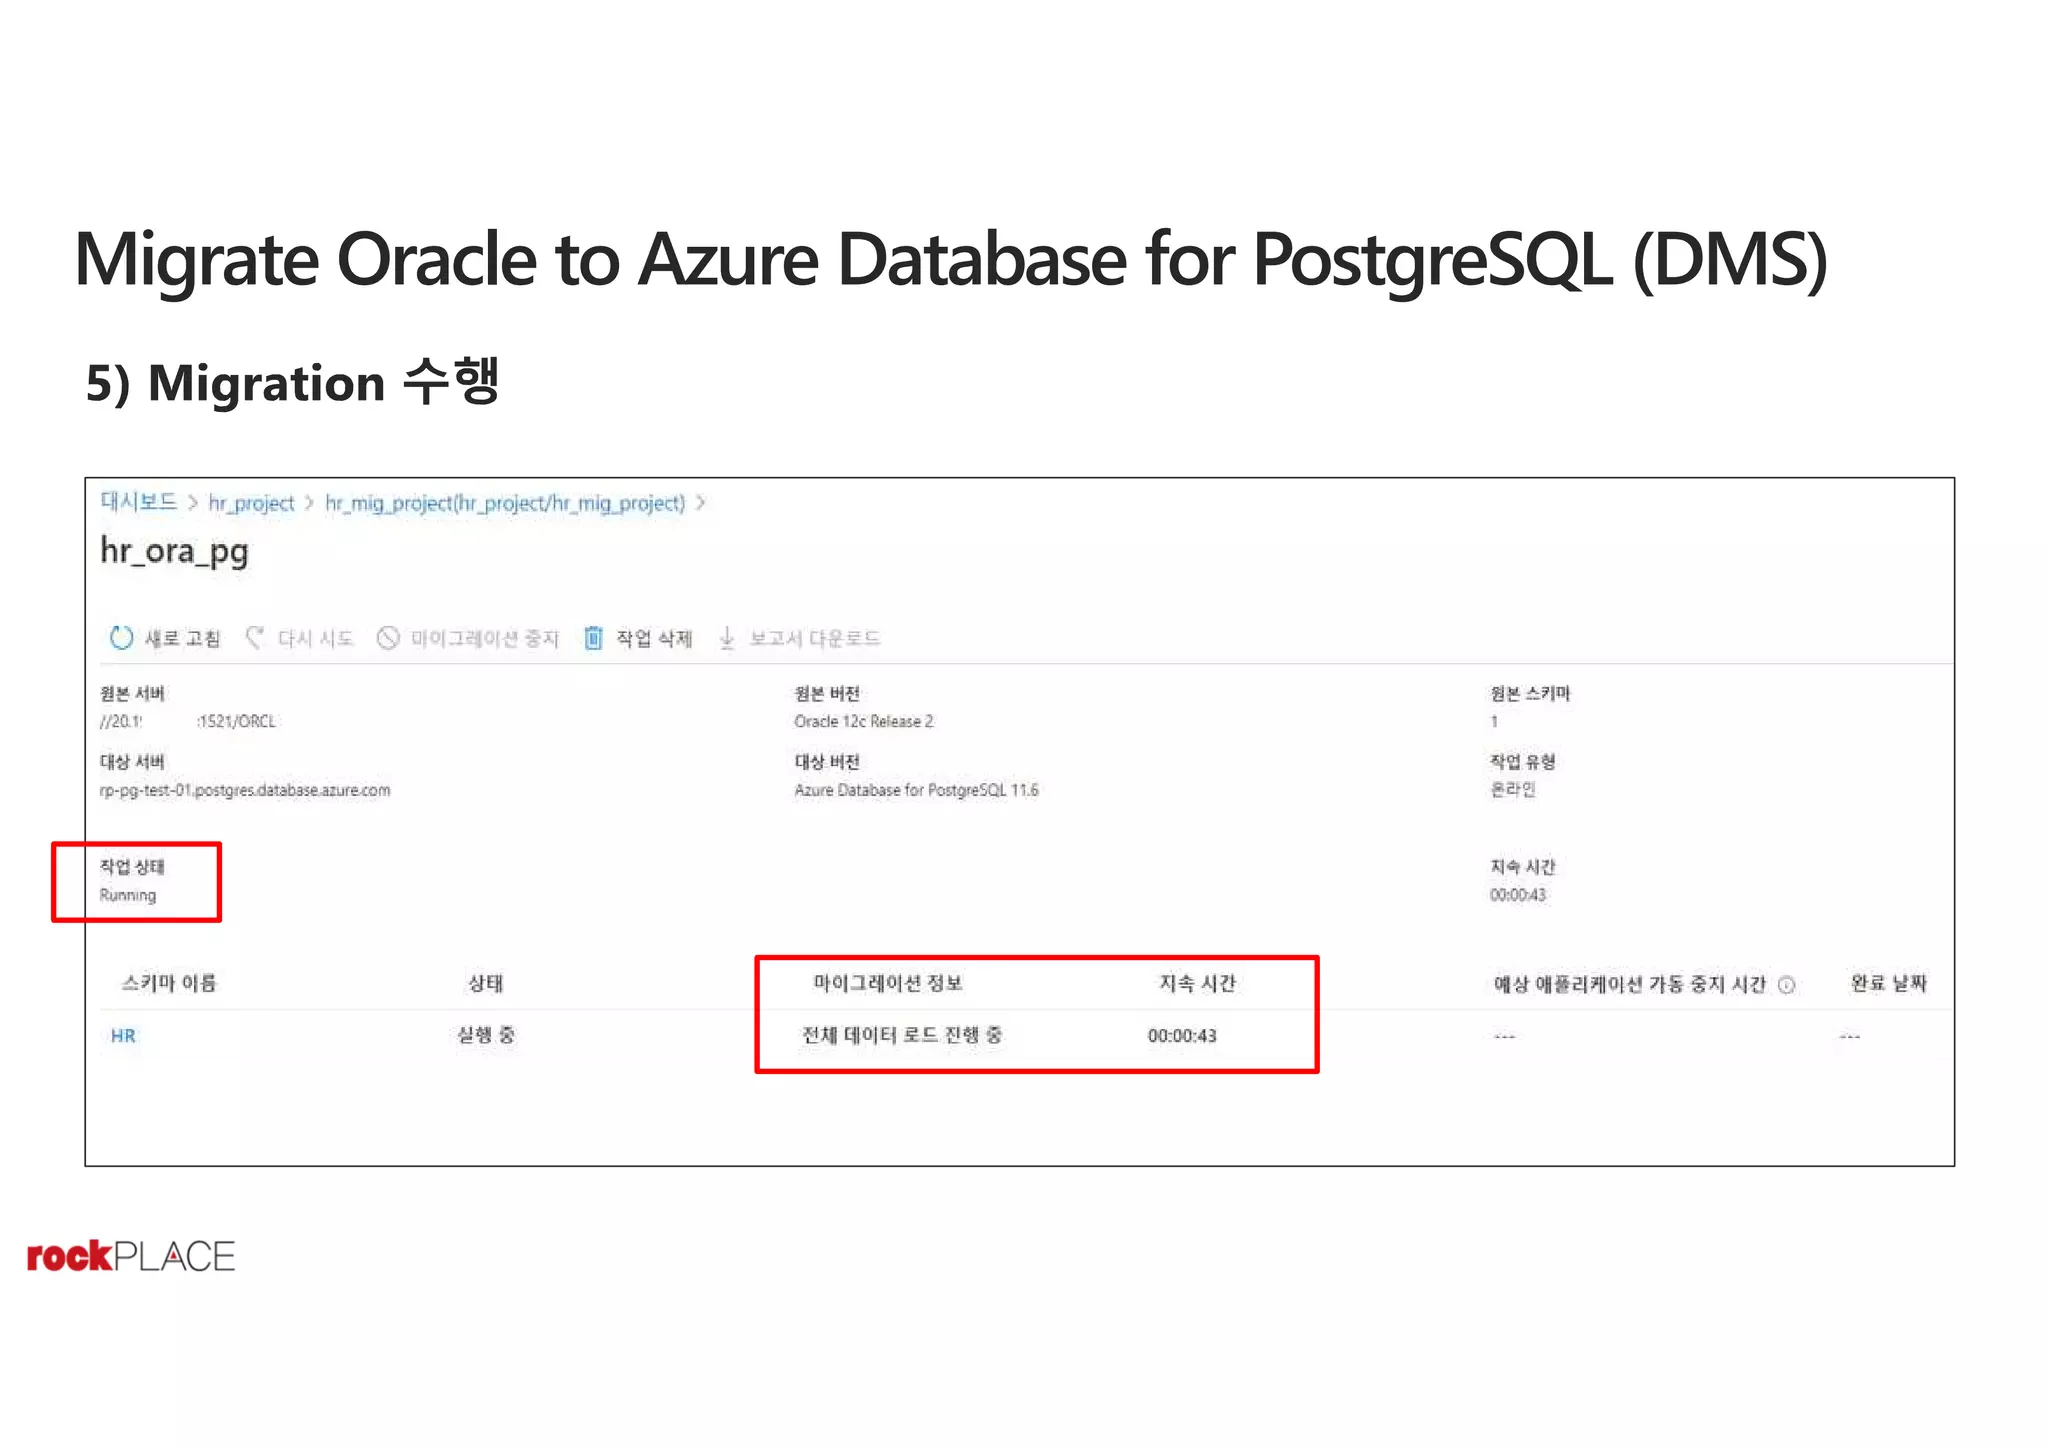Click the 상태 column header
Image resolution: width=2048 pixels, height=1447 pixels.
click(x=486, y=983)
